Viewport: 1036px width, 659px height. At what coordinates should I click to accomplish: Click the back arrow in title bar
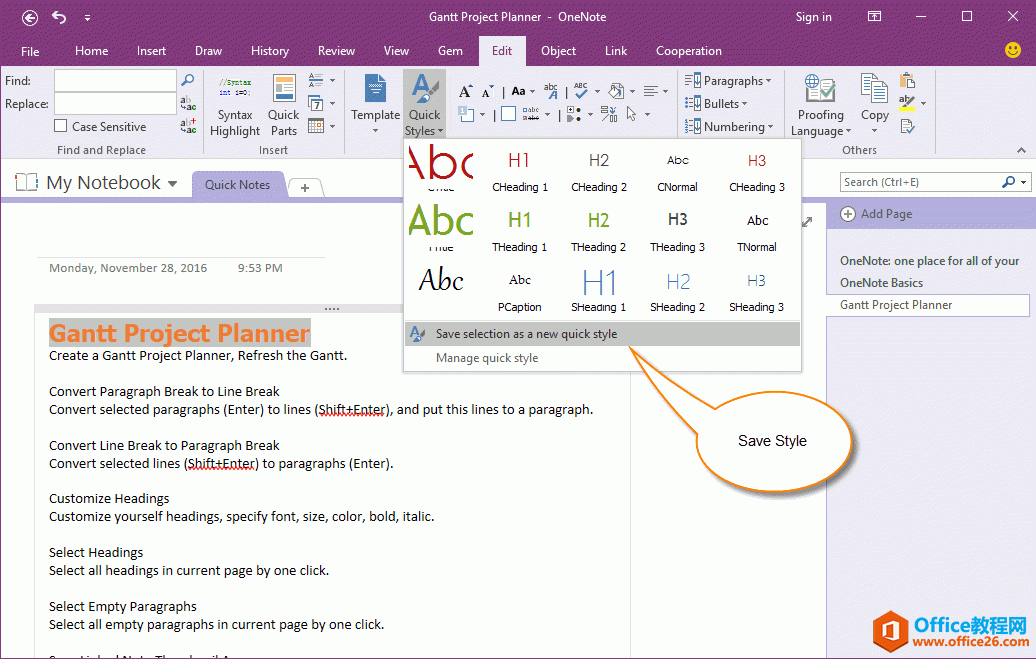click(x=30, y=17)
